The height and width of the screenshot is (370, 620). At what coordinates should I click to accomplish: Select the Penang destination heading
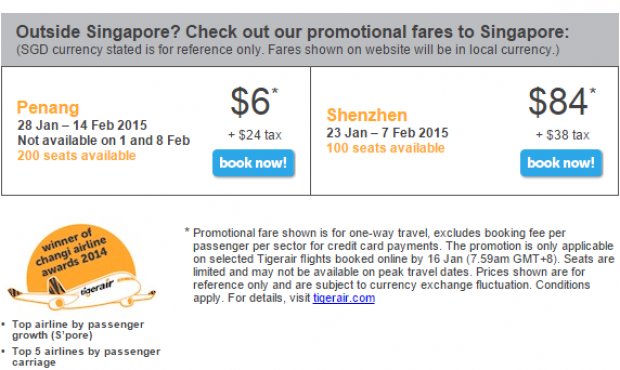click(48, 108)
